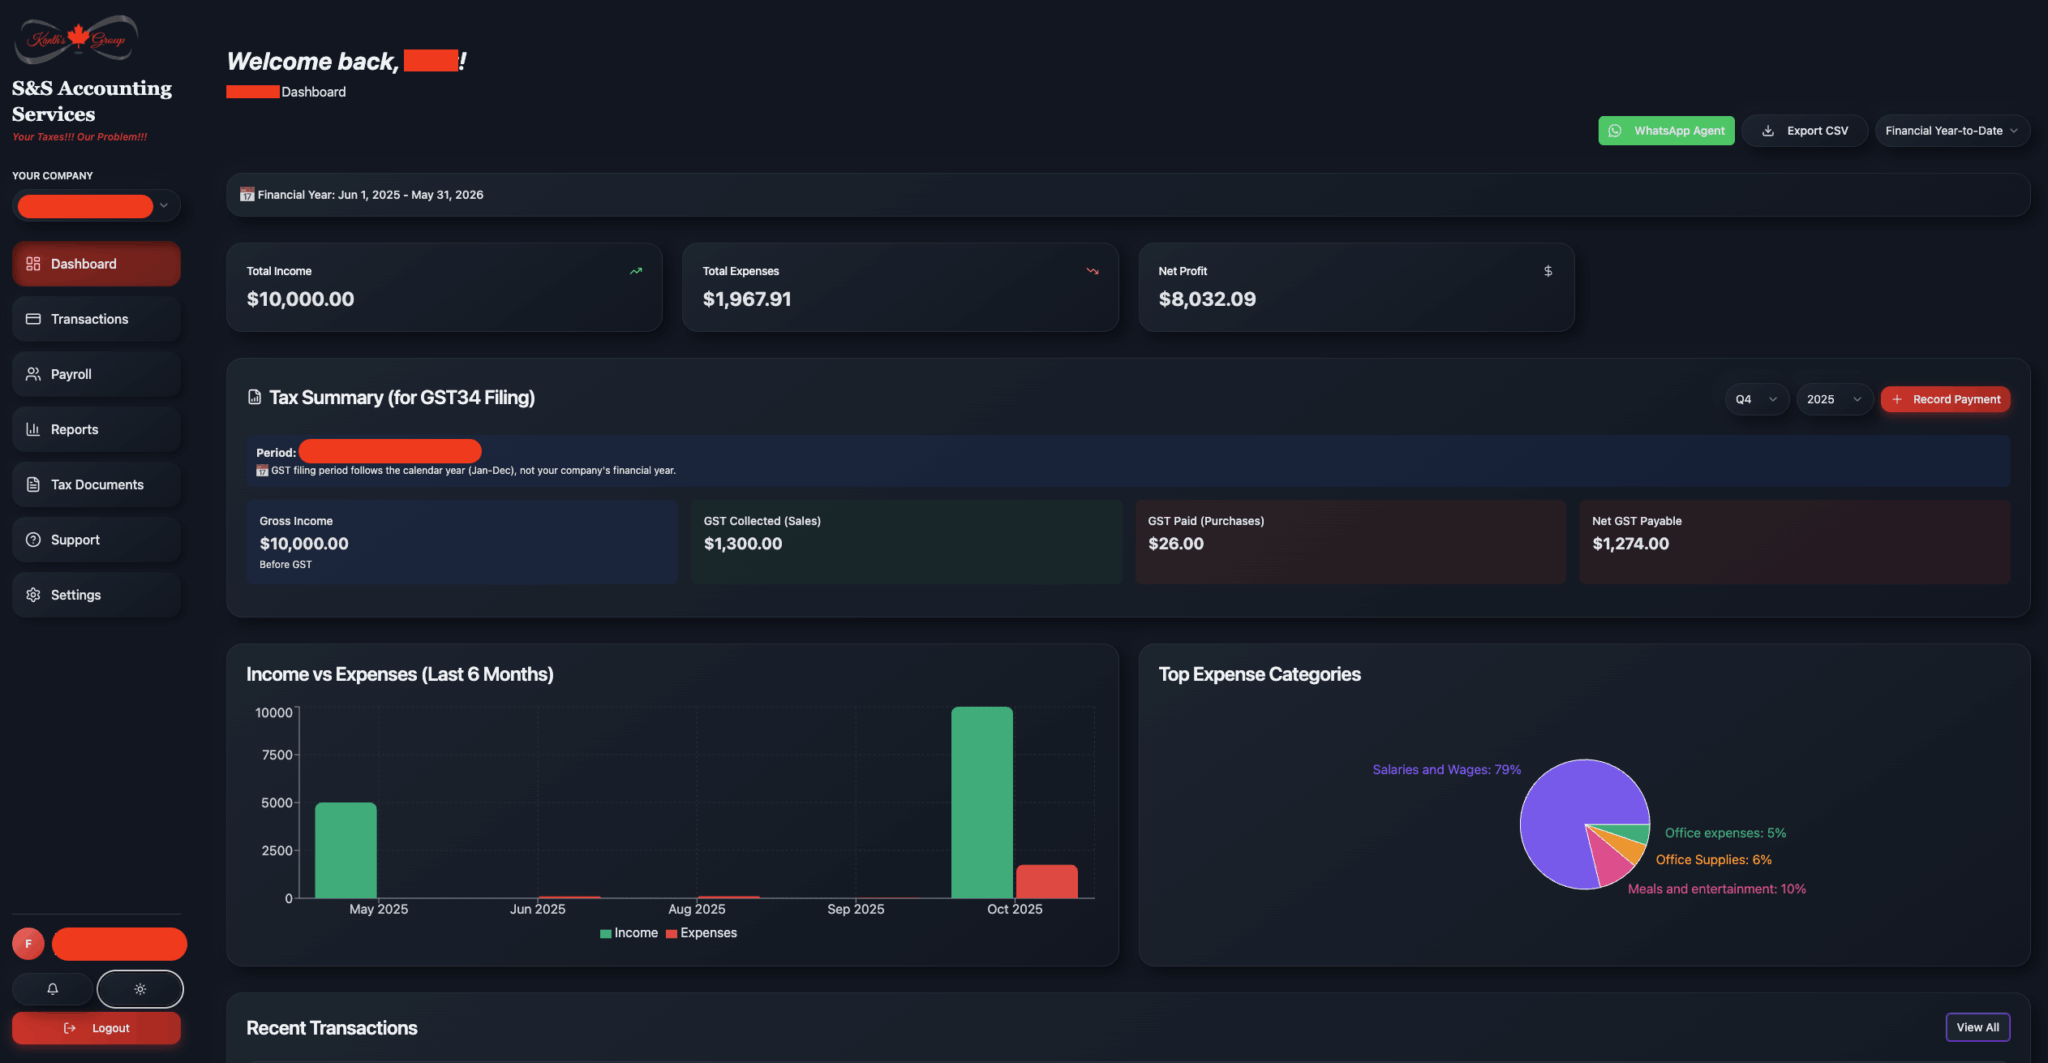Click the Tax Summary document icon
Image resolution: width=2048 pixels, height=1063 pixels.
click(x=254, y=398)
